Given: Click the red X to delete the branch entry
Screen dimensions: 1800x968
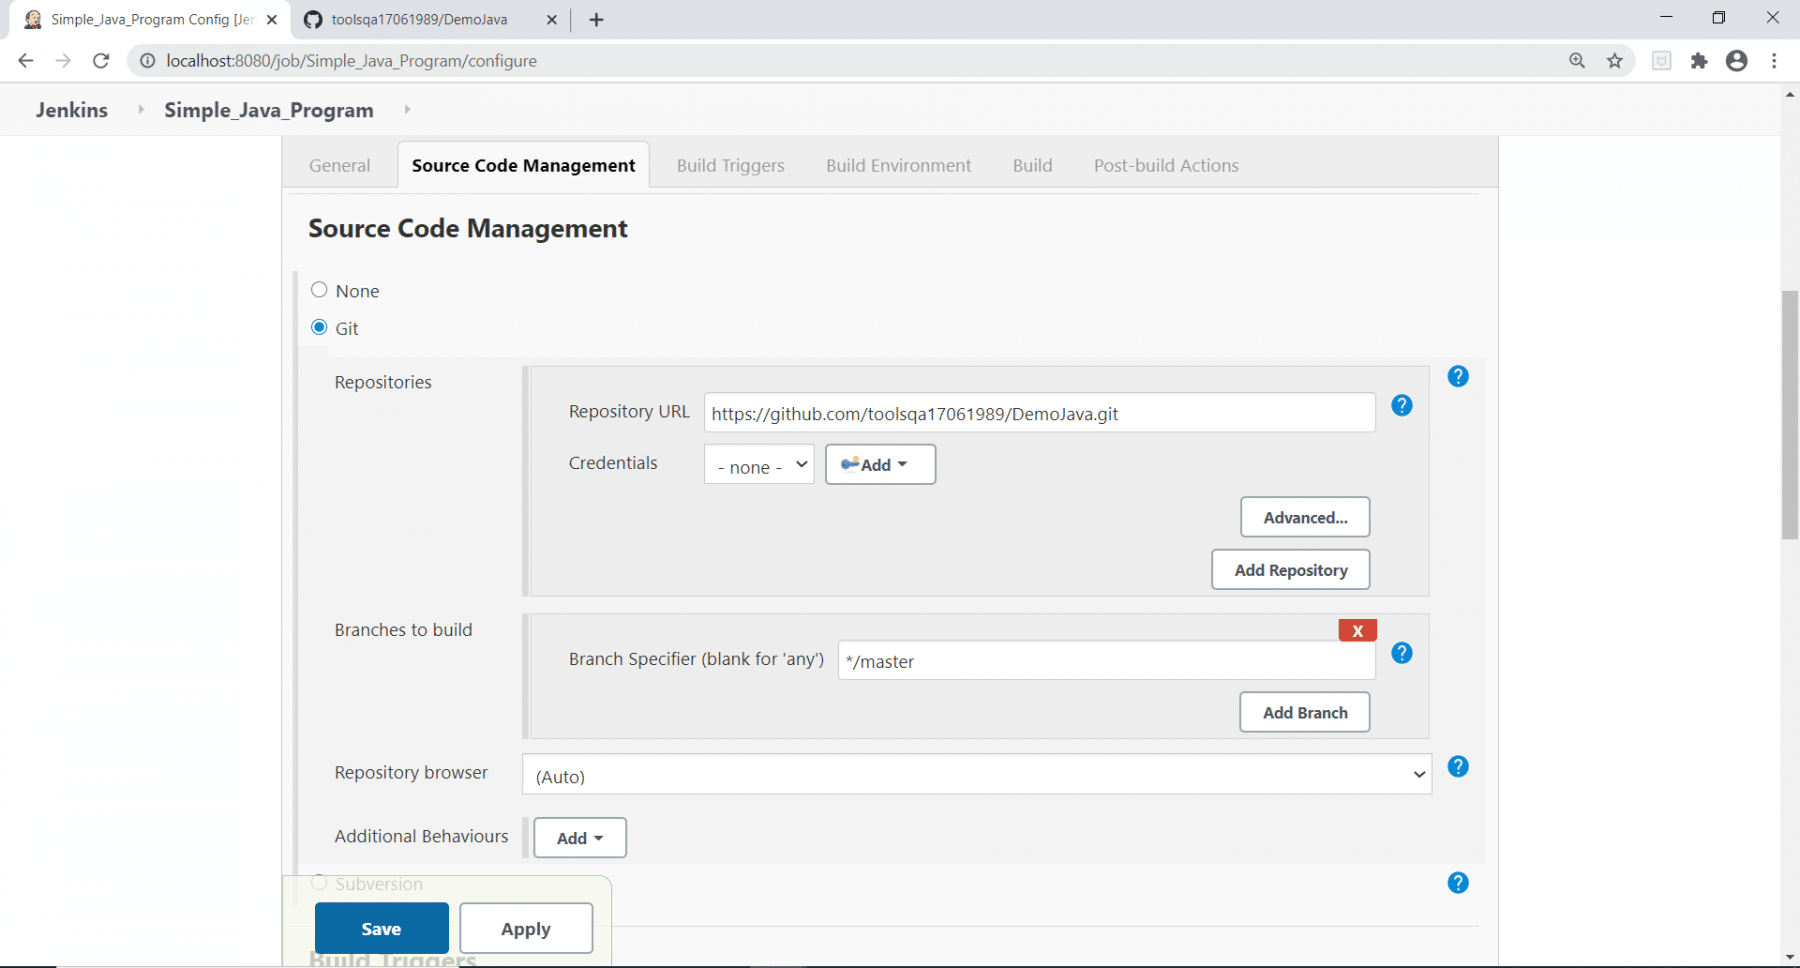Looking at the screenshot, I should click(x=1357, y=630).
